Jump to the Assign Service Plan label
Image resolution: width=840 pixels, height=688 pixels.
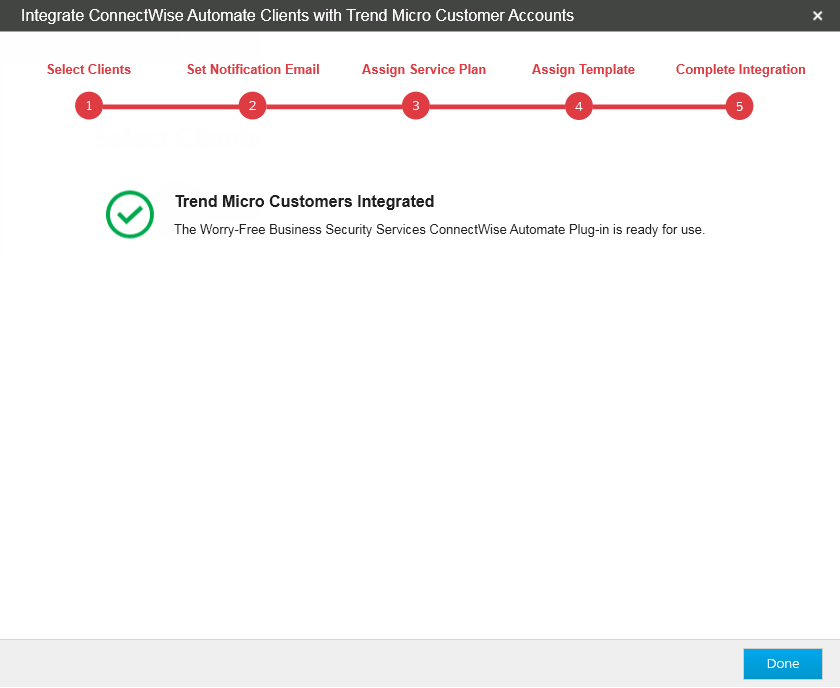coord(424,70)
